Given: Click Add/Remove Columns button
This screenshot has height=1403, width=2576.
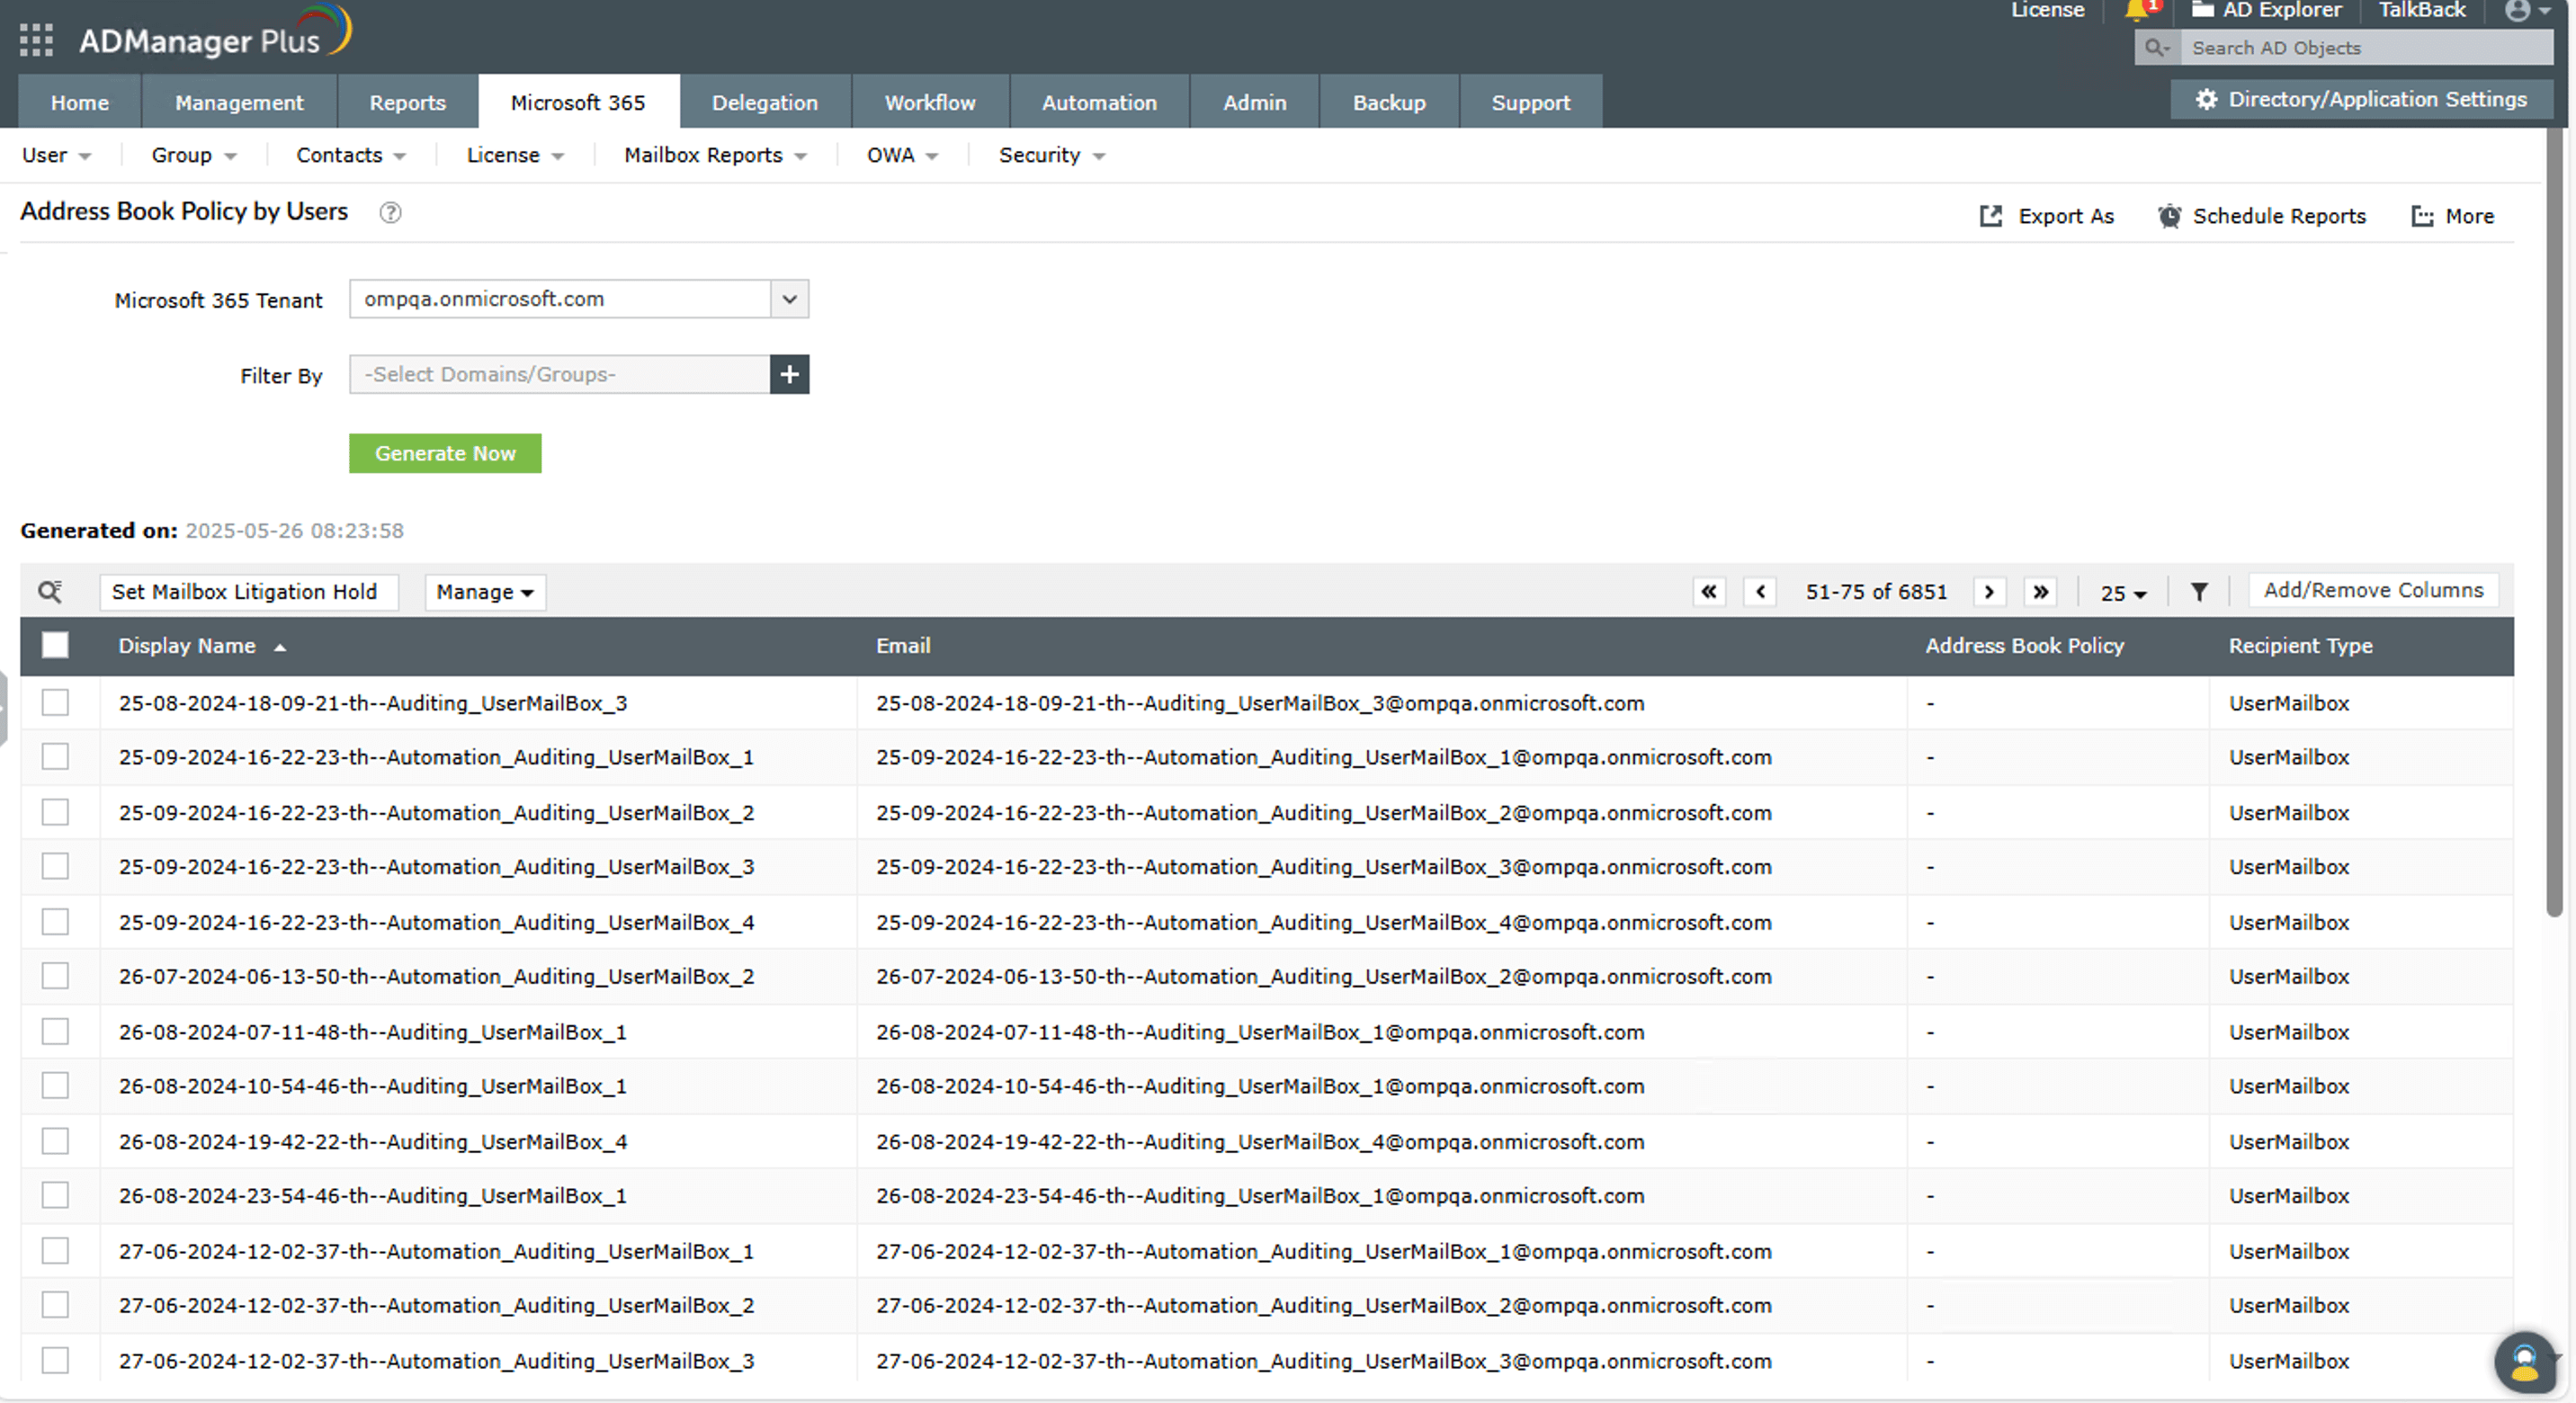Looking at the screenshot, I should point(2372,590).
